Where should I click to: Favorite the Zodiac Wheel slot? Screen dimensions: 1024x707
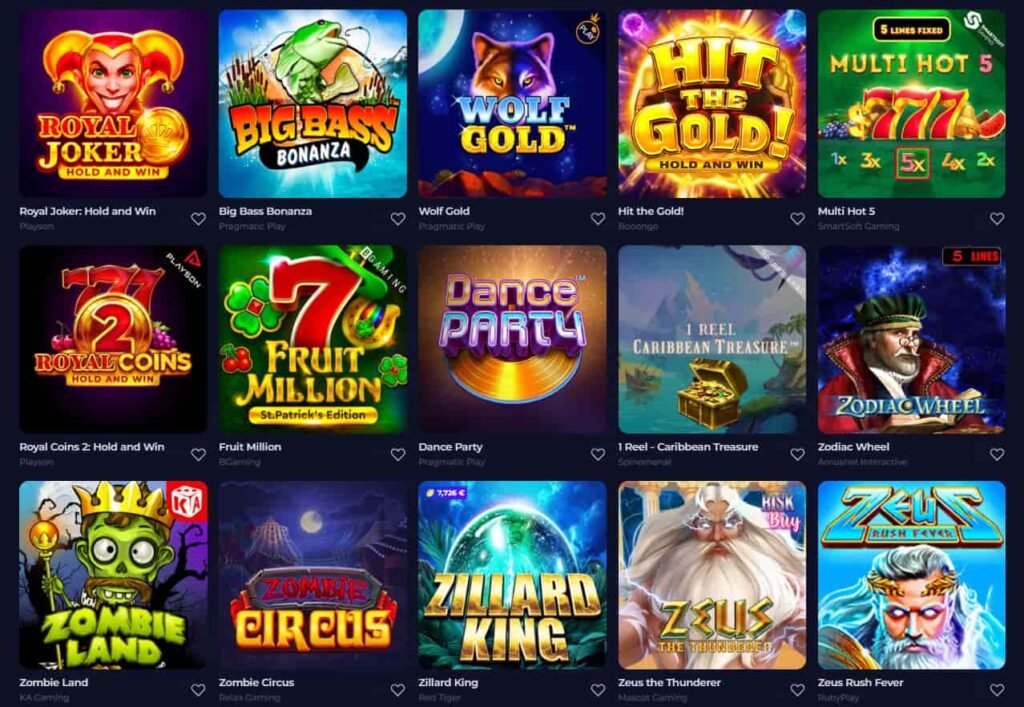coord(997,454)
